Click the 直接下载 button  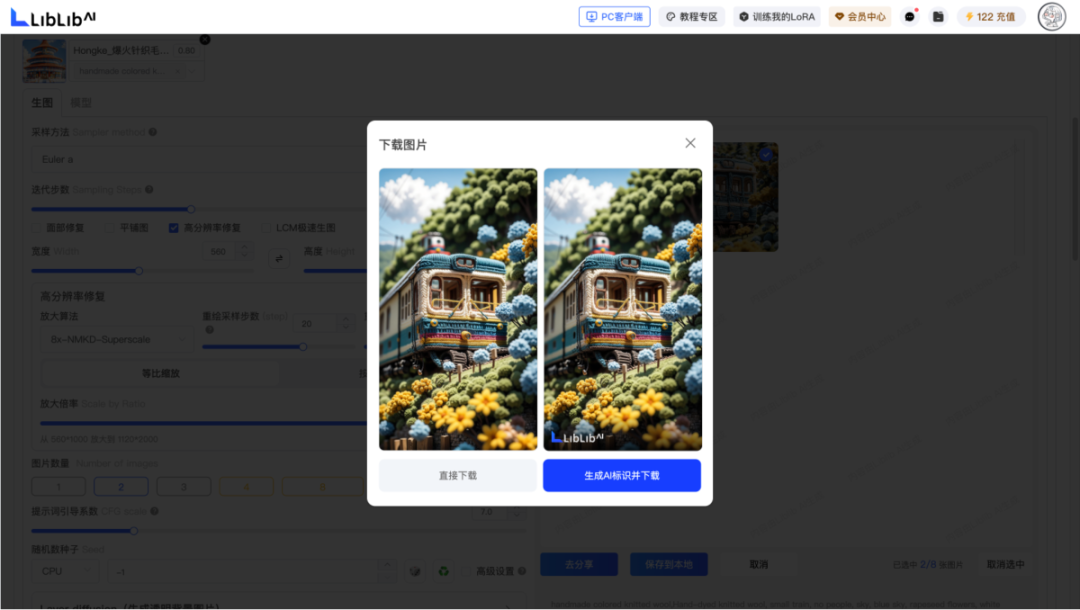[458, 476]
